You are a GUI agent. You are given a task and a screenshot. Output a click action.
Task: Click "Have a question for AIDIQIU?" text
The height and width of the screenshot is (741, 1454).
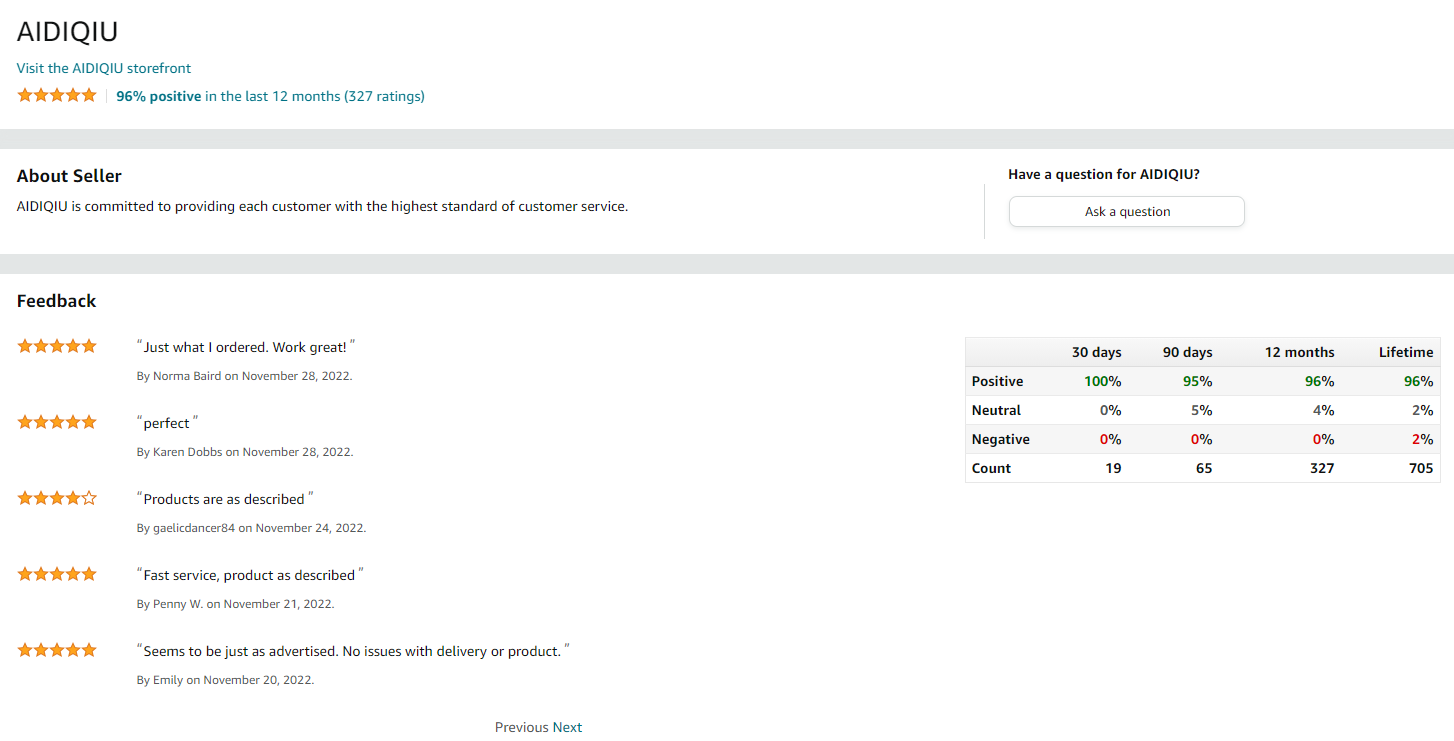click(1104, 174)
